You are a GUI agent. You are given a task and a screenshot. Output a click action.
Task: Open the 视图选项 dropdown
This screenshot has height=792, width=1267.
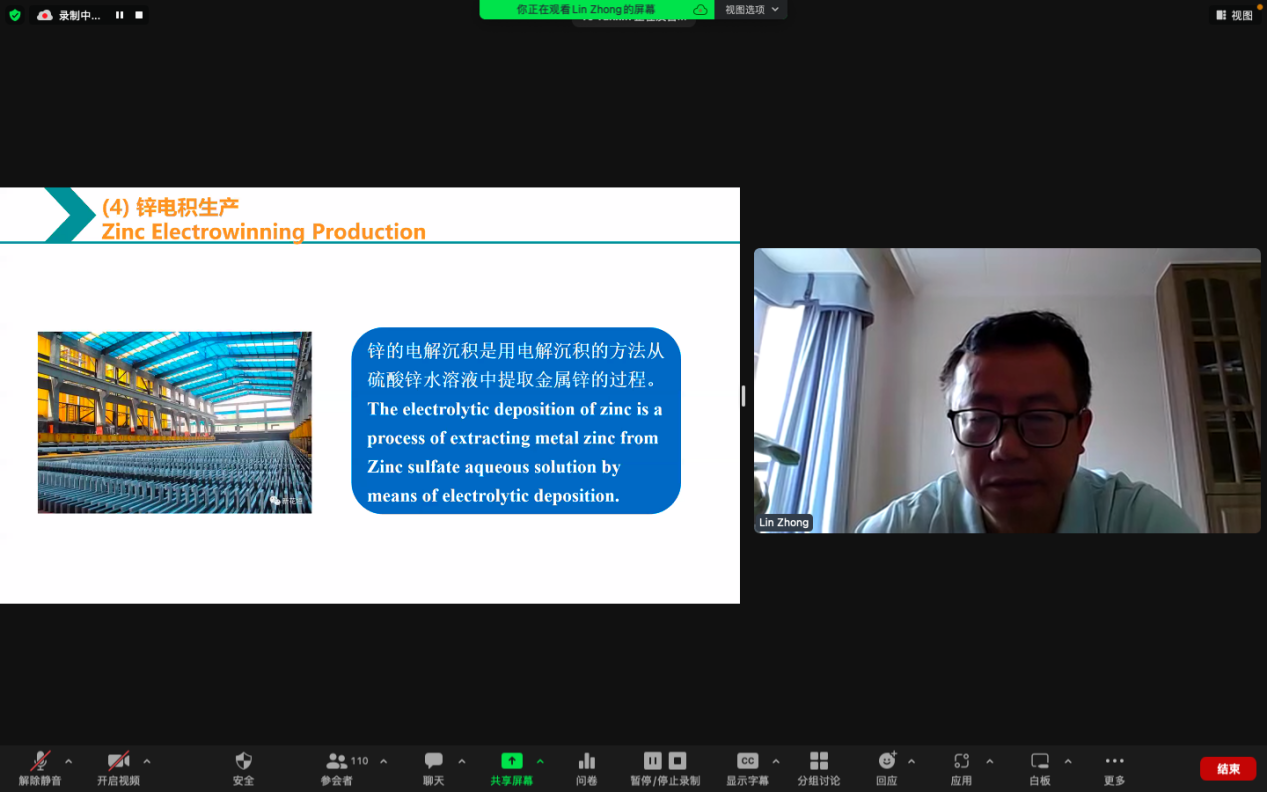point(752,9)
